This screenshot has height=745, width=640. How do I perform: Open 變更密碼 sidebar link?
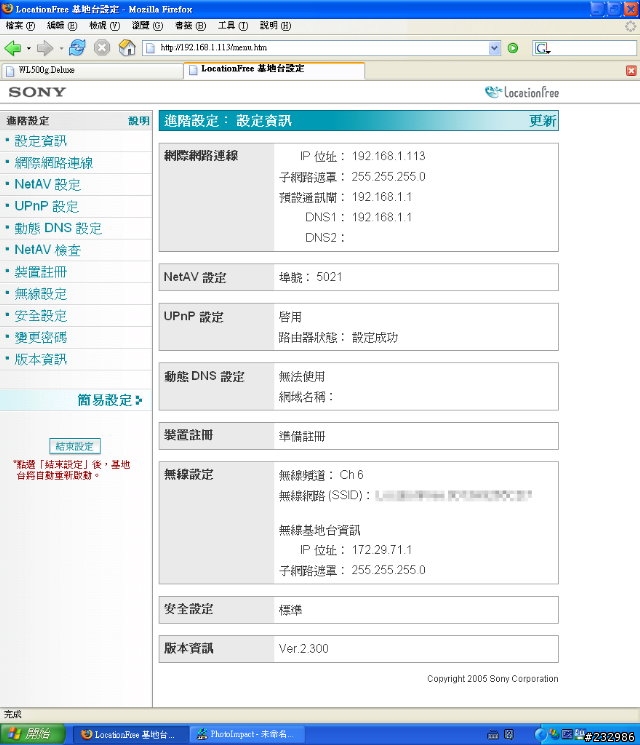coord(40,338)
